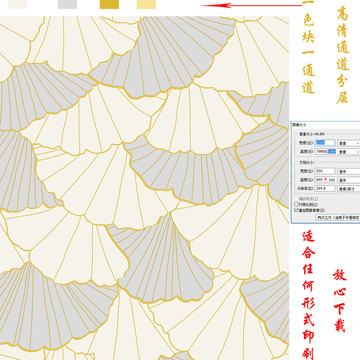The image size is (360, 360).
Task: Open the resolution 像素/英寸 unit dropdown
Action: (349, 189)
